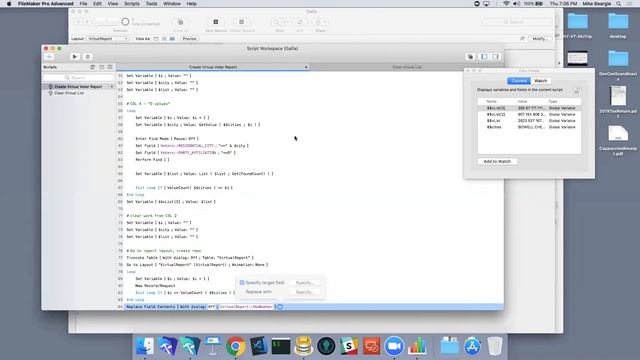Image resolution: width=640 pixels, height=360 pixels.
Task: Sort Data Viewer by Value column
Action: (522, 101)
